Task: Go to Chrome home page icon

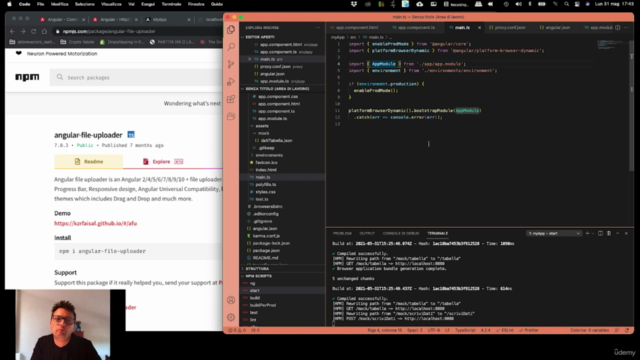Action: pos(44,31)
